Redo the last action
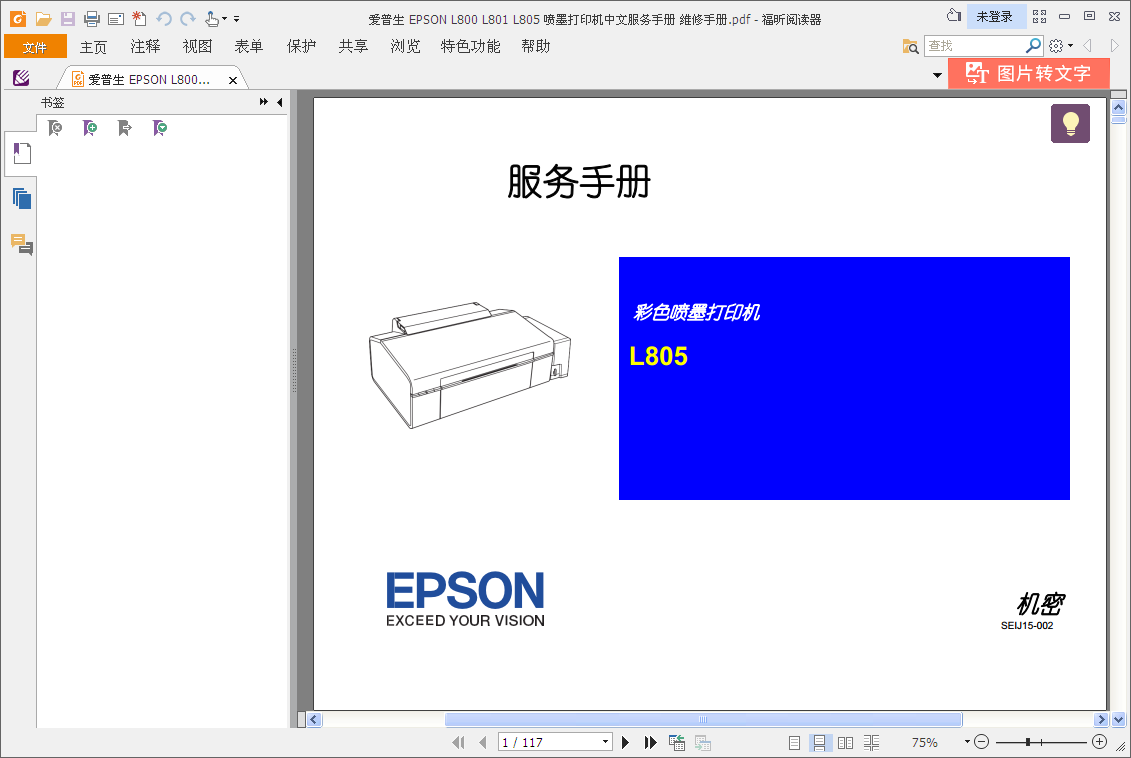This screenshot has width=1131, height=758. 188,19
